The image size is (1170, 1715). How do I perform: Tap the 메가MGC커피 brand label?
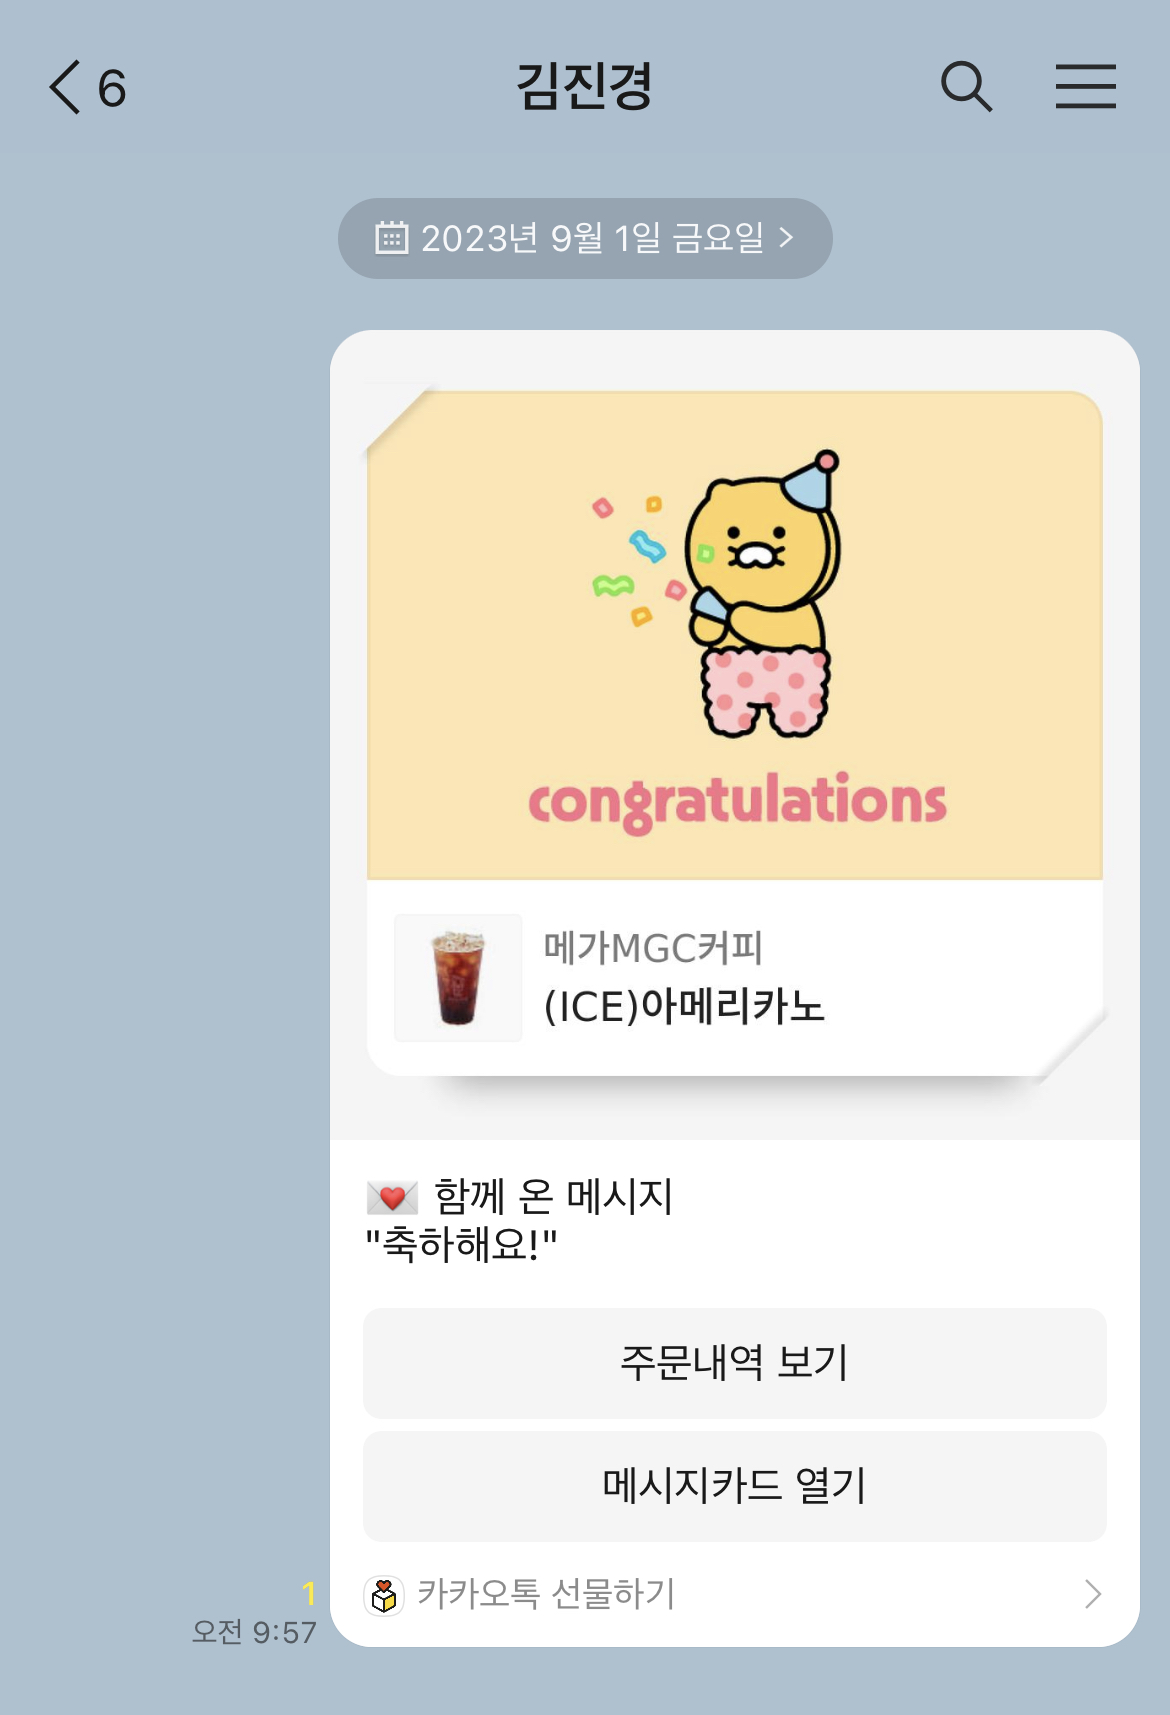[x=653, y=948]
